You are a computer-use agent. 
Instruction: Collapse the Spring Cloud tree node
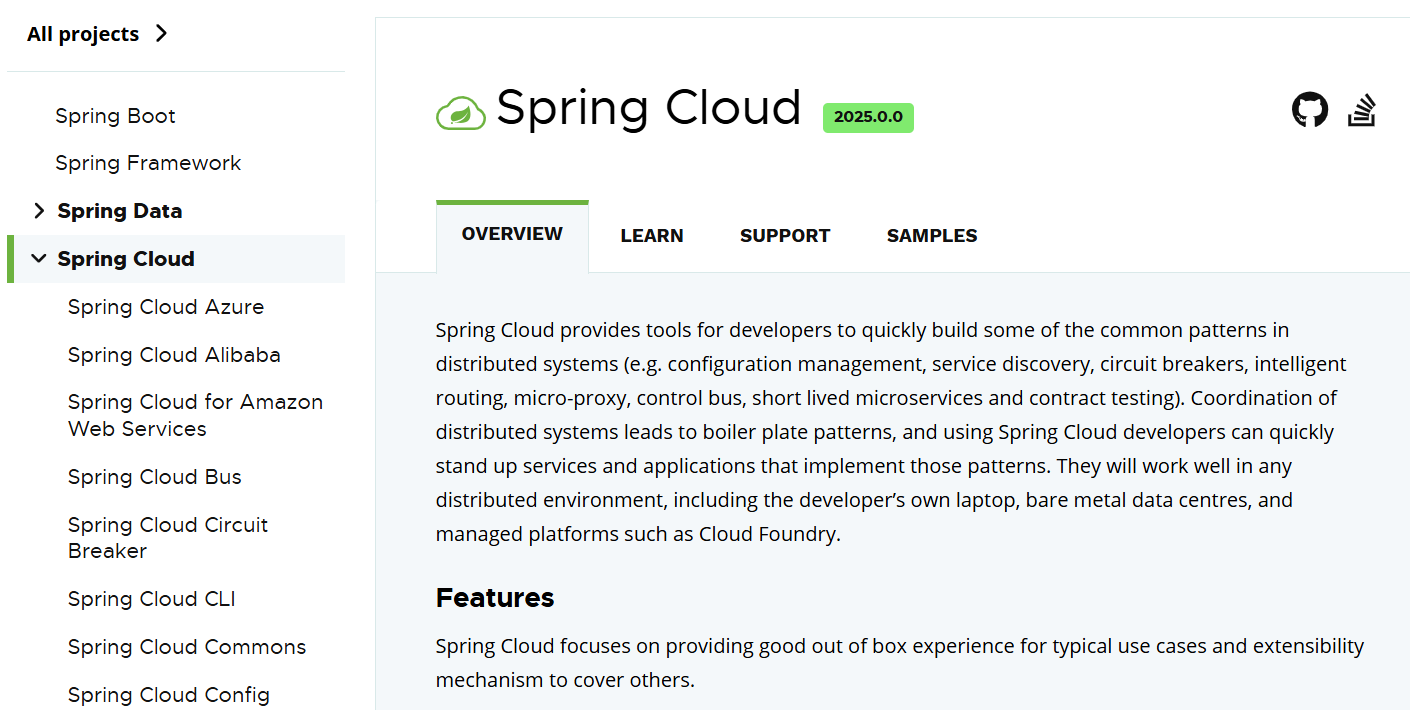click(x=39, y=259)
